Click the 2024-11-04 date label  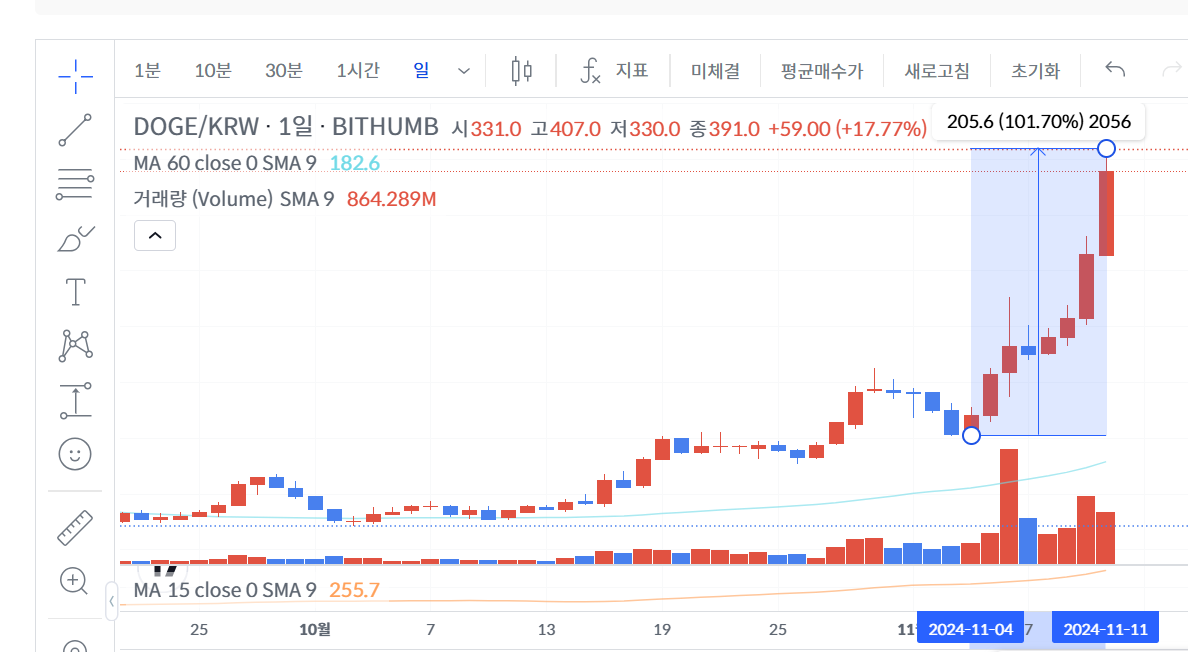point(971,629)
